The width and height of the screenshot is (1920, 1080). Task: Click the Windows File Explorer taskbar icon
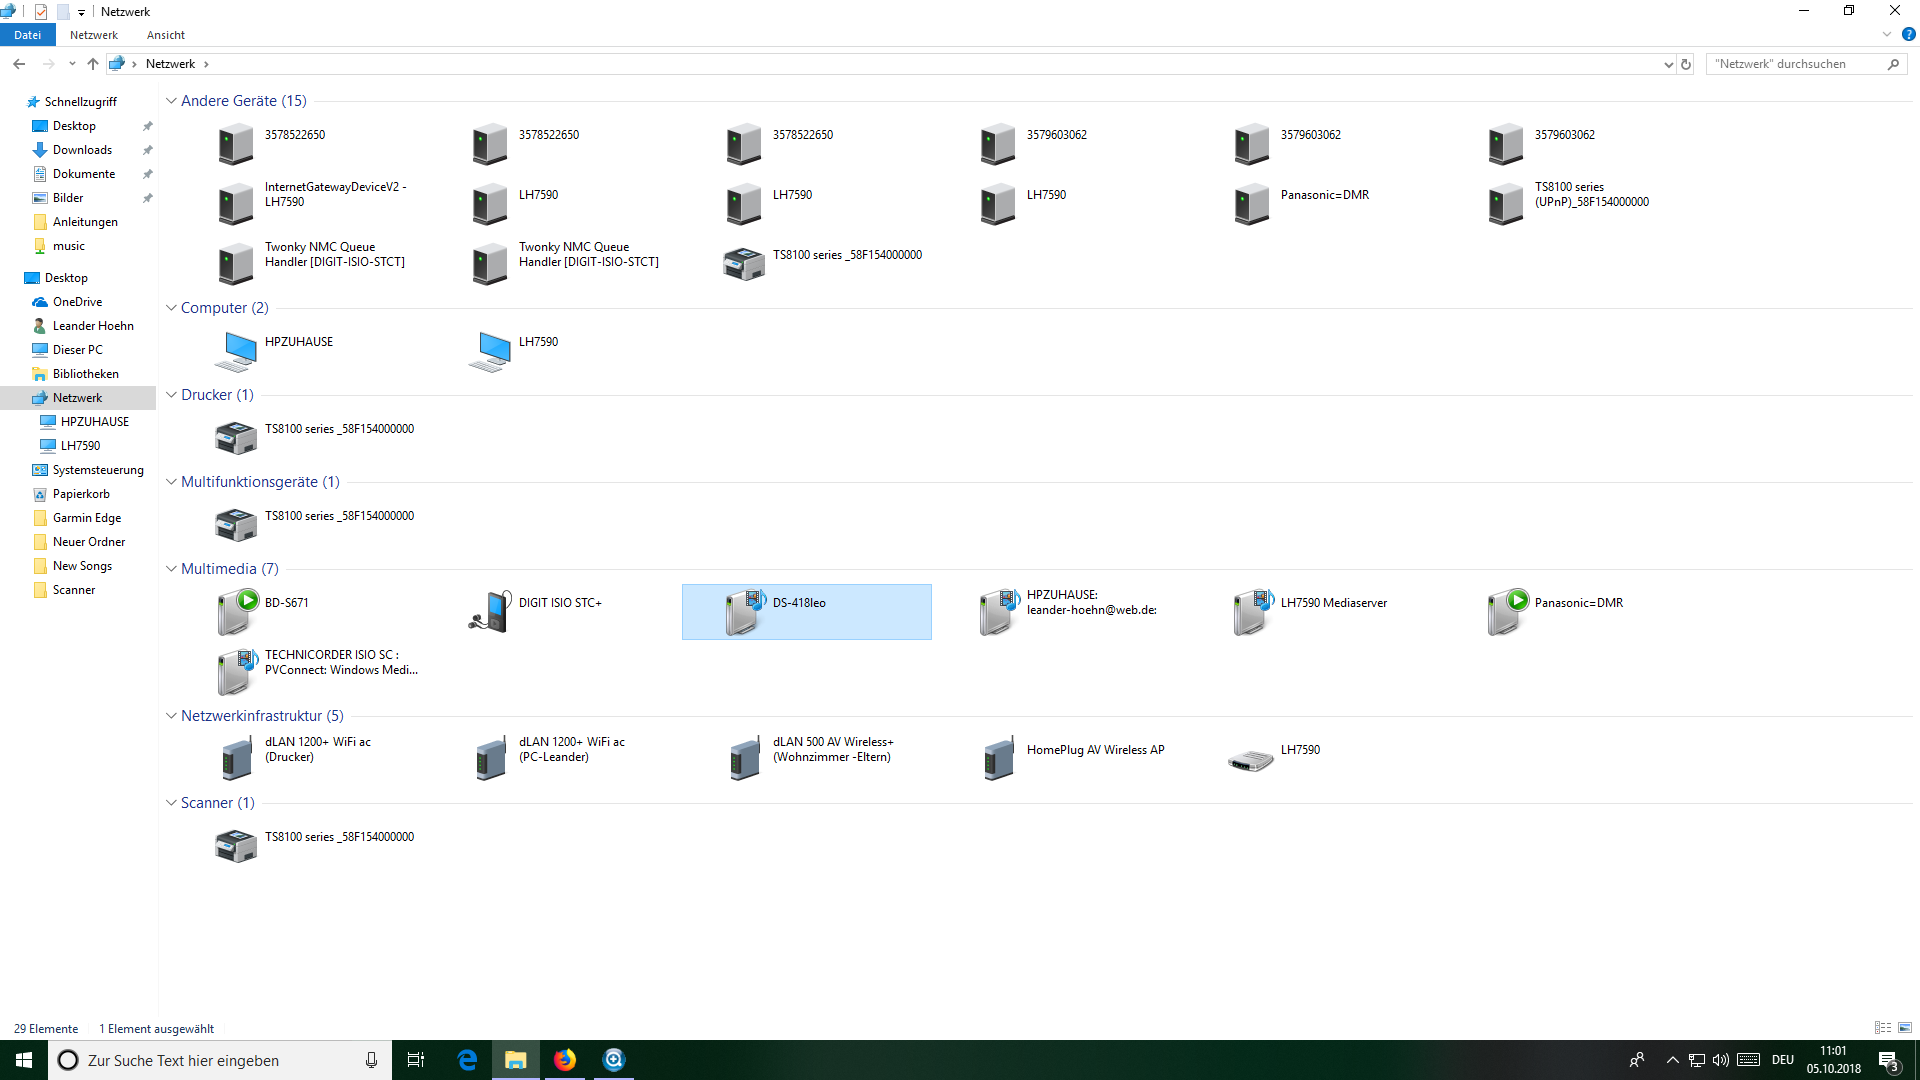(x=516, y=1060)
